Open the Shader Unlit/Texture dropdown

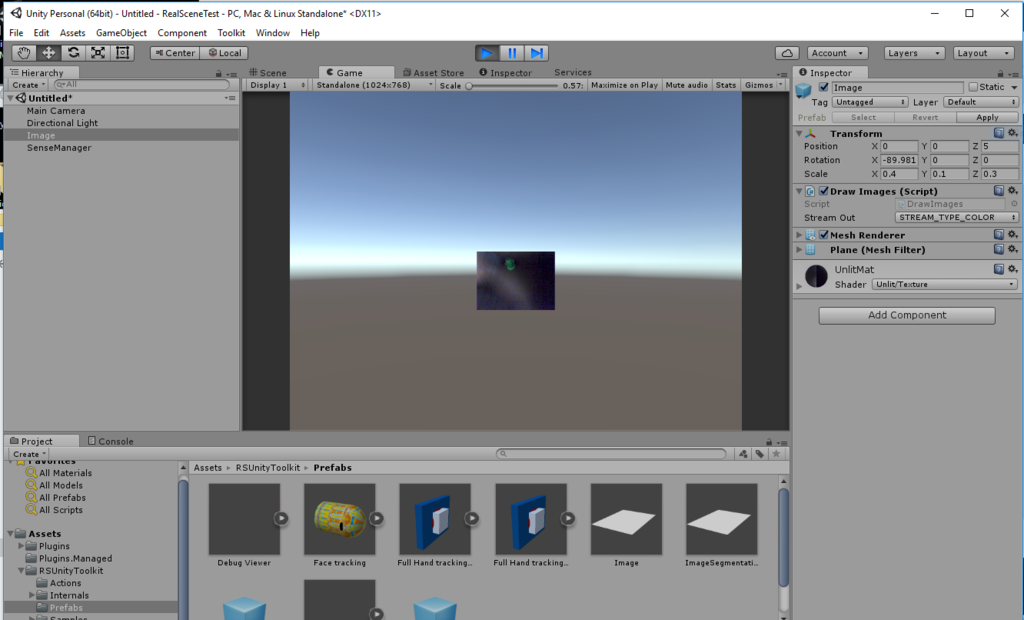[x=945, y=284]
